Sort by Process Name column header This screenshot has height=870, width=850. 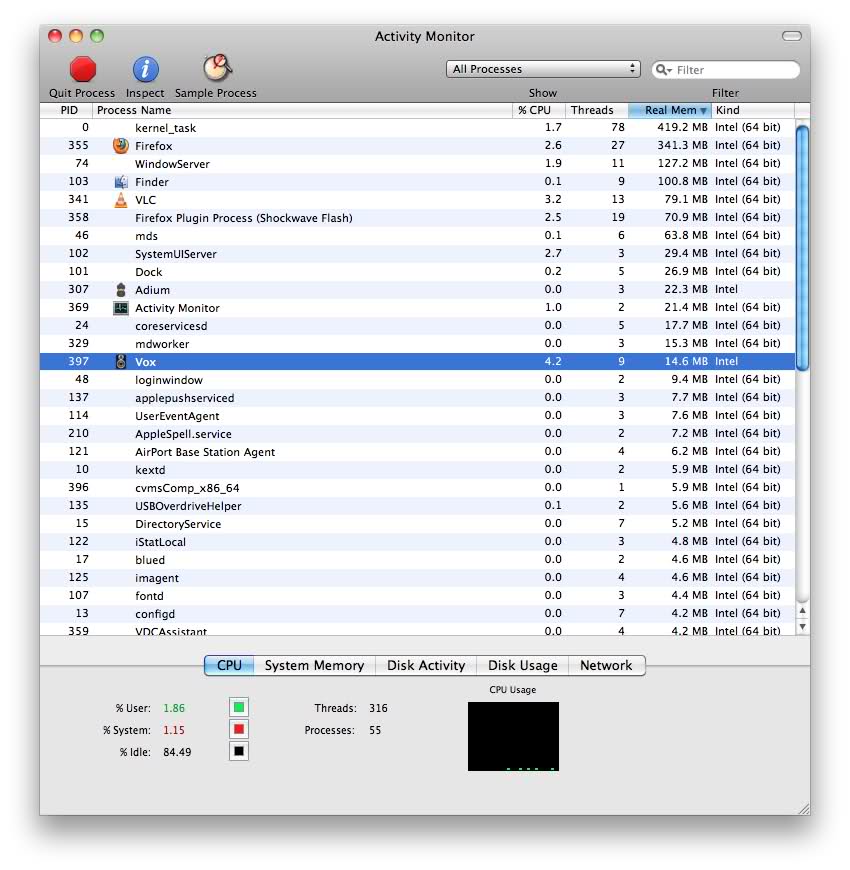302,110
